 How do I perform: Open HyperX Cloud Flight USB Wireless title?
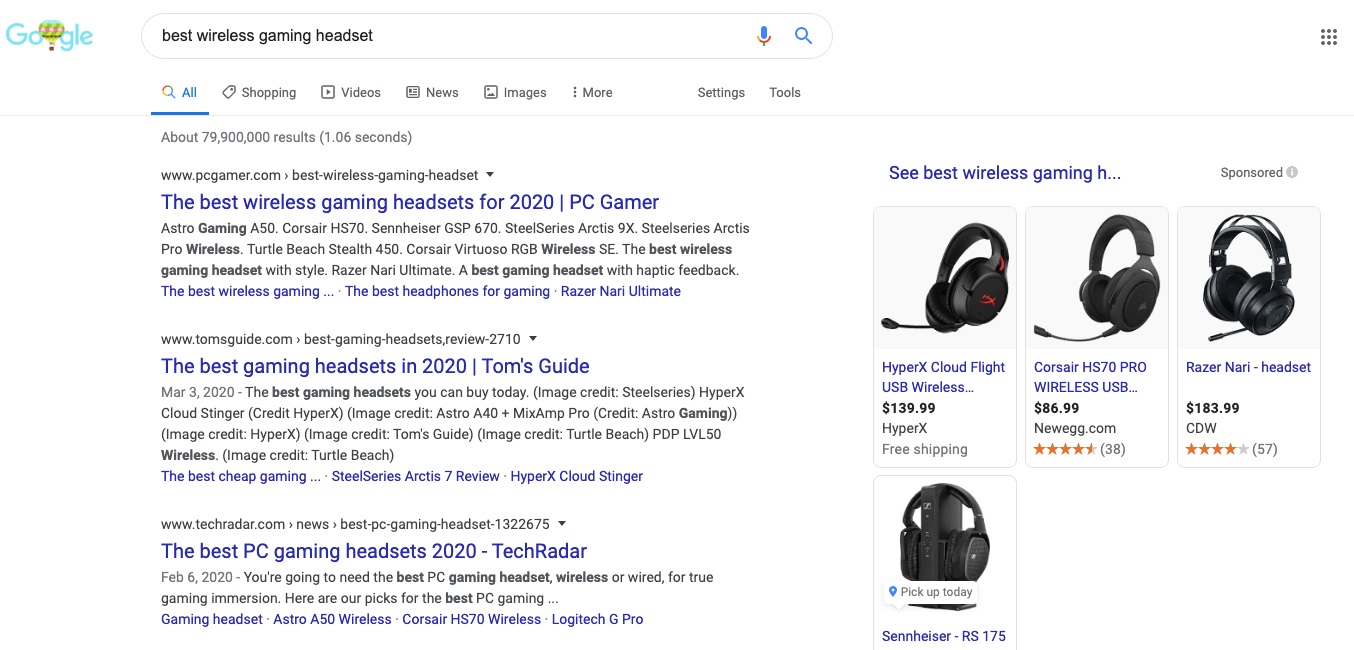(x=944, y=377)
